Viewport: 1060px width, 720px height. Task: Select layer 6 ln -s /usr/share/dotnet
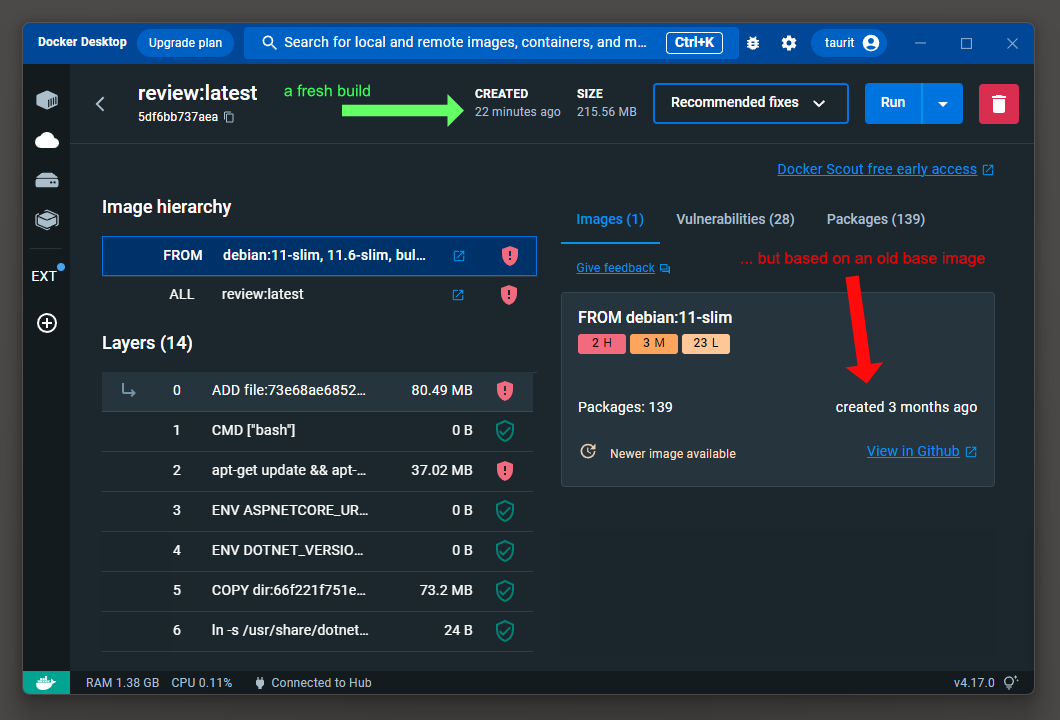317,630
